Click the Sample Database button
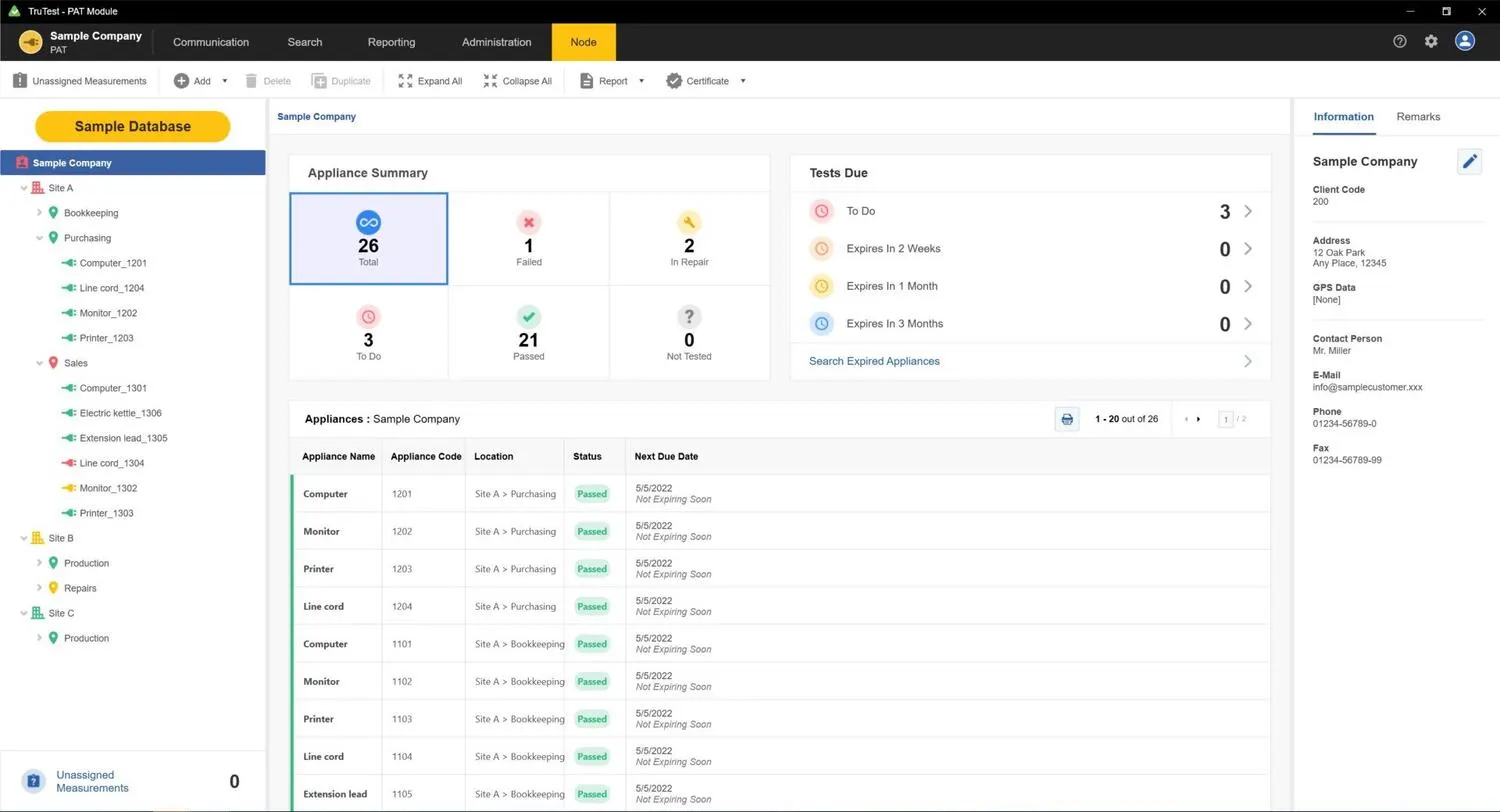 (x=133, y=127)
